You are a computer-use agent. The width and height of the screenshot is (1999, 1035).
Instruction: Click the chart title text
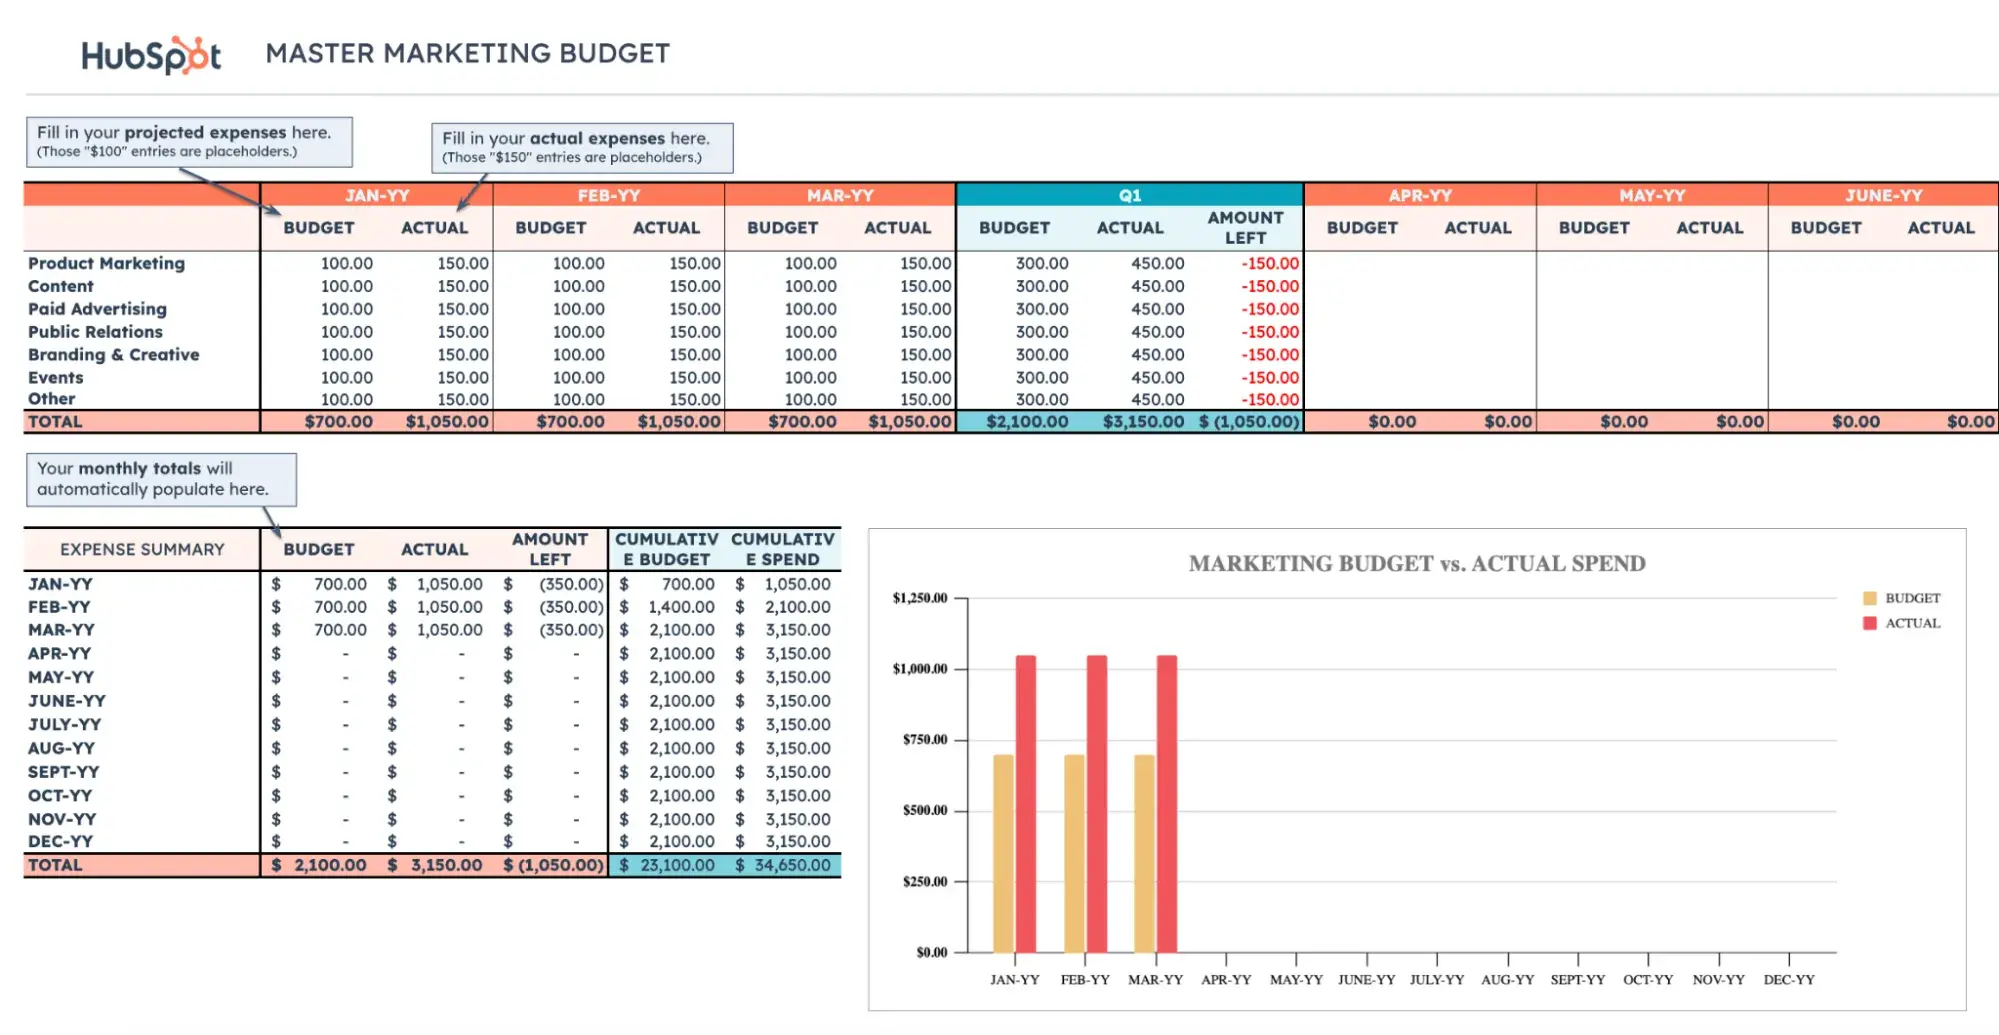(1416, 563)
